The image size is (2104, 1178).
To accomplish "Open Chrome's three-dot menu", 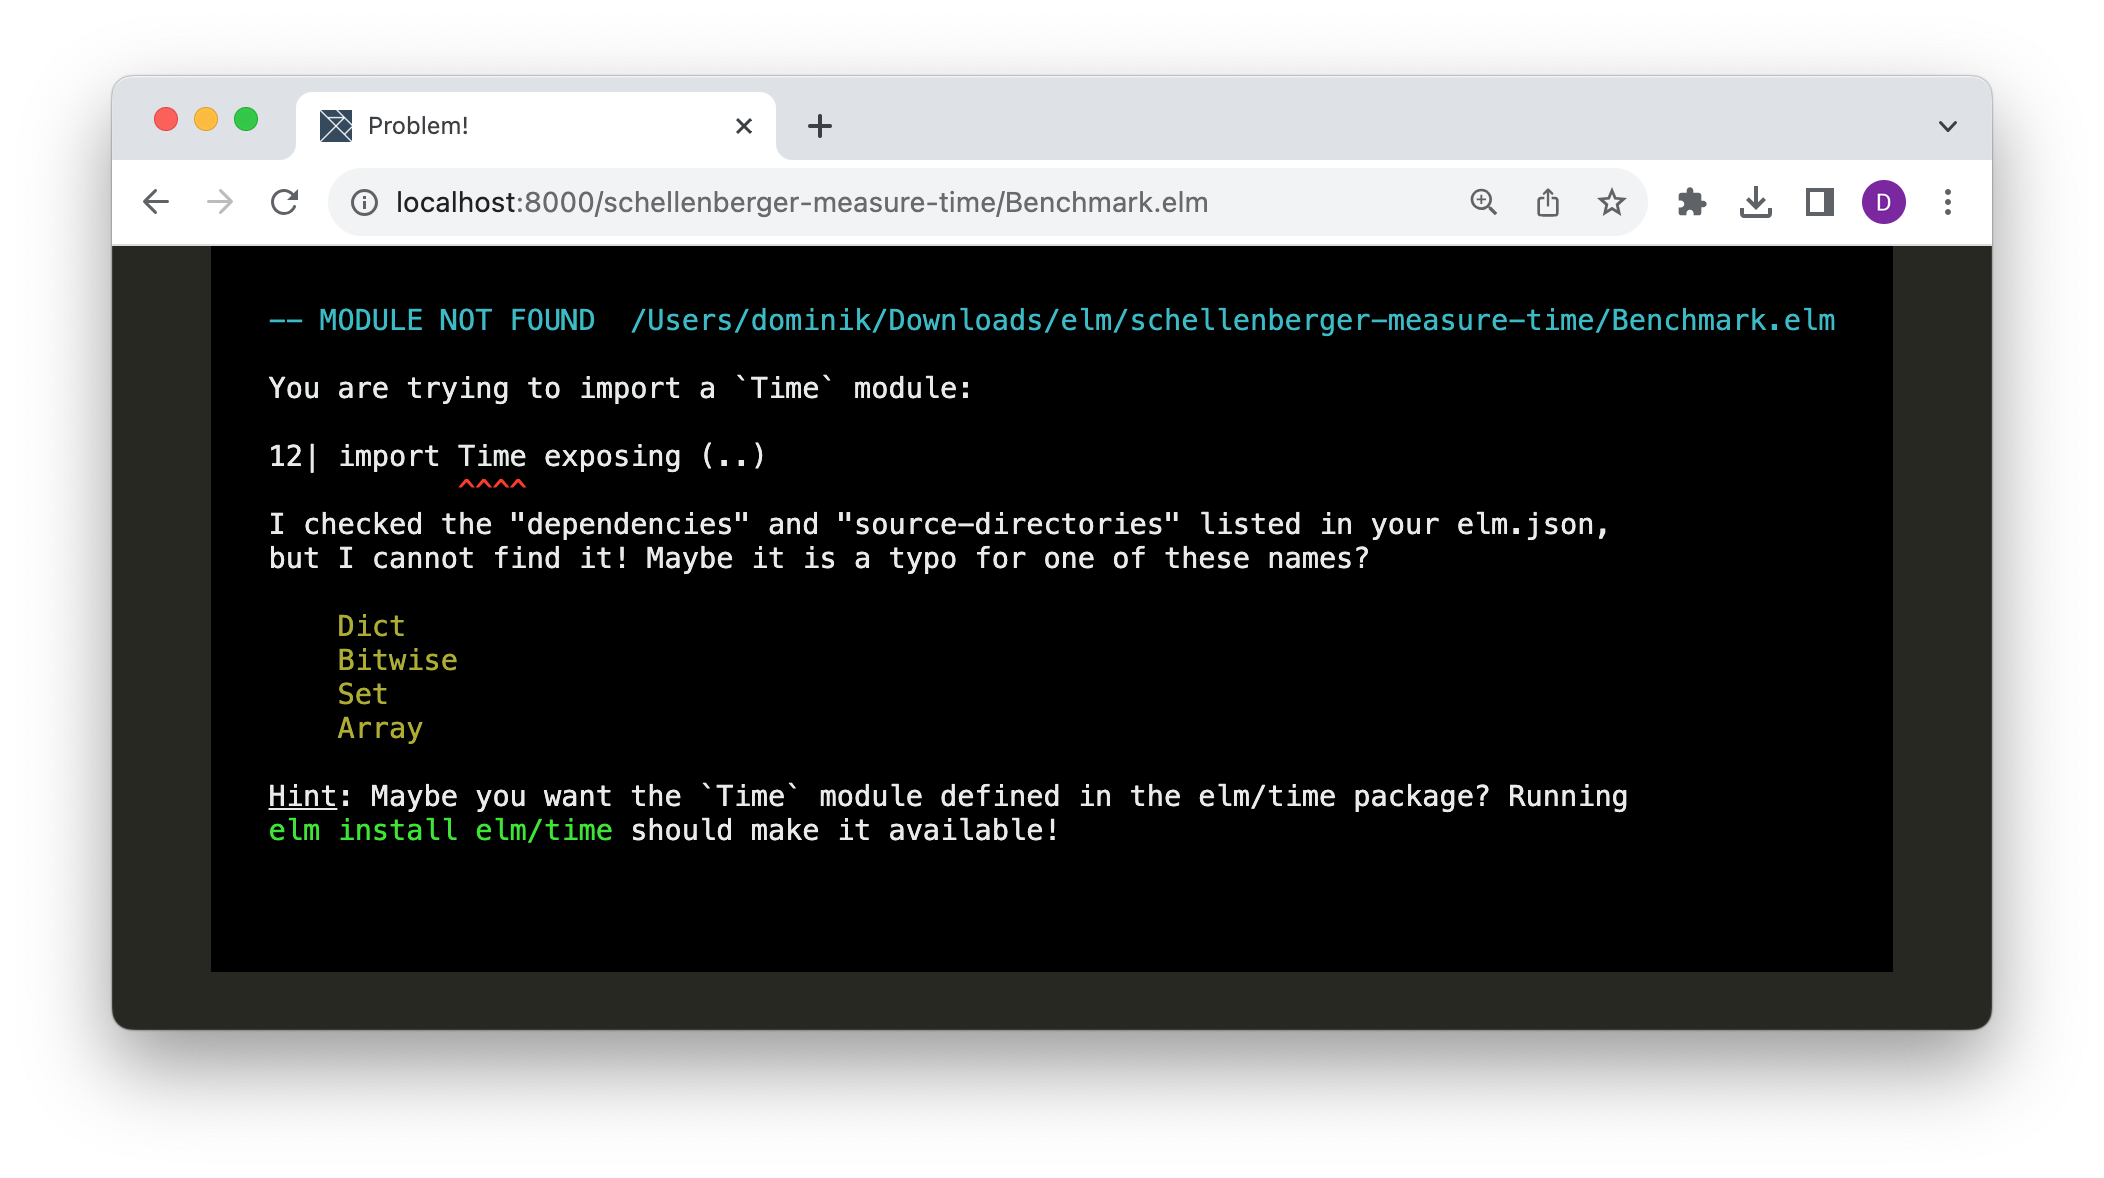I will [x=1948, y=202].
